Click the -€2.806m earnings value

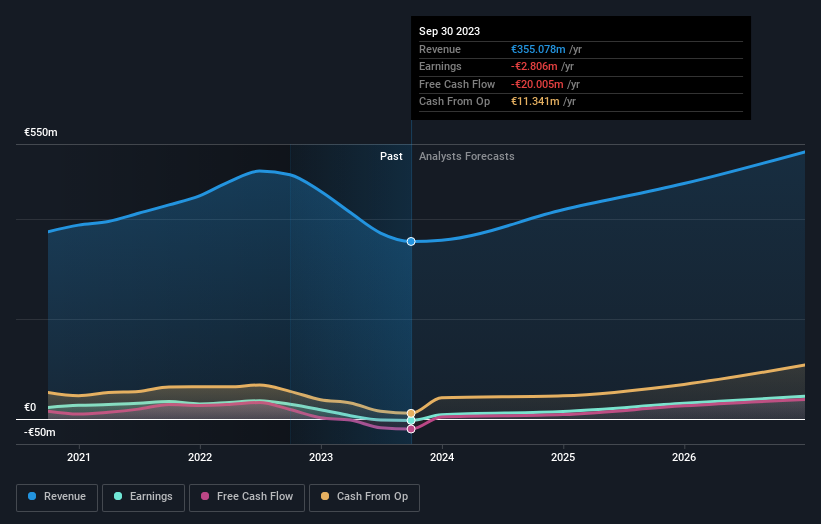pos(534,66)
